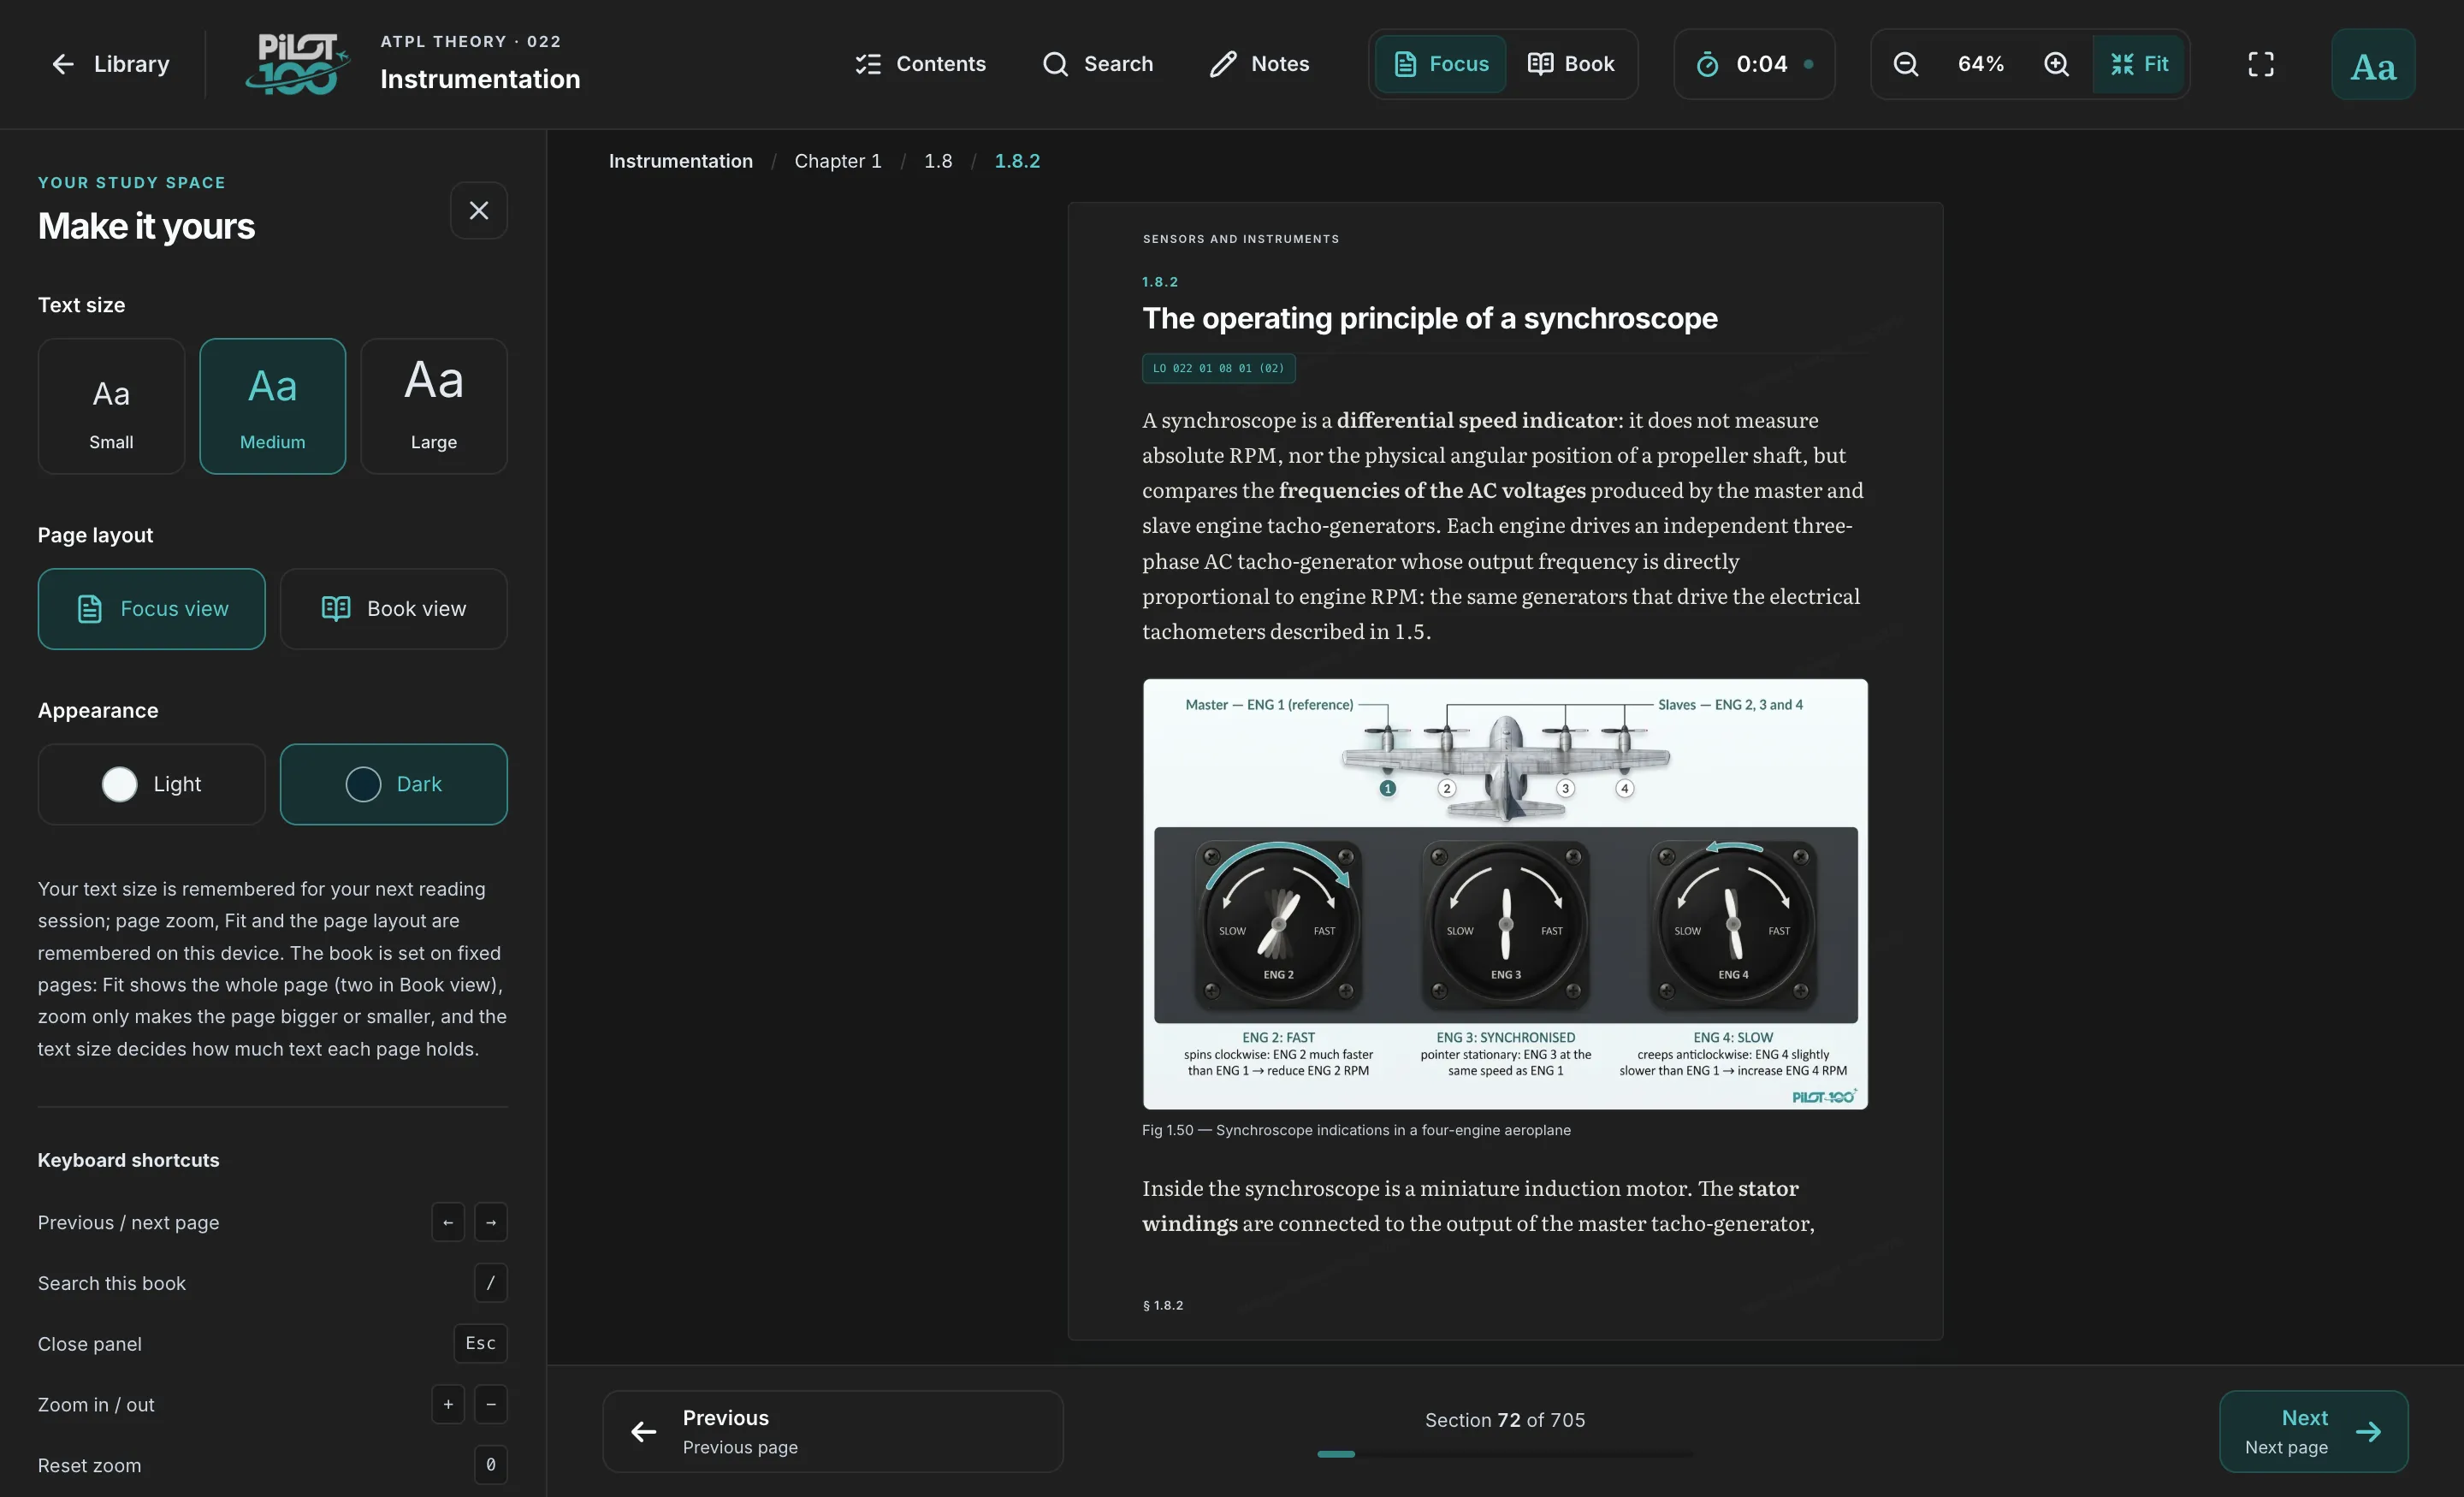Screen dimensions: 2464x1497
Task: Click the 1.8 breadcrumb
Action: (x=938, y=161)
